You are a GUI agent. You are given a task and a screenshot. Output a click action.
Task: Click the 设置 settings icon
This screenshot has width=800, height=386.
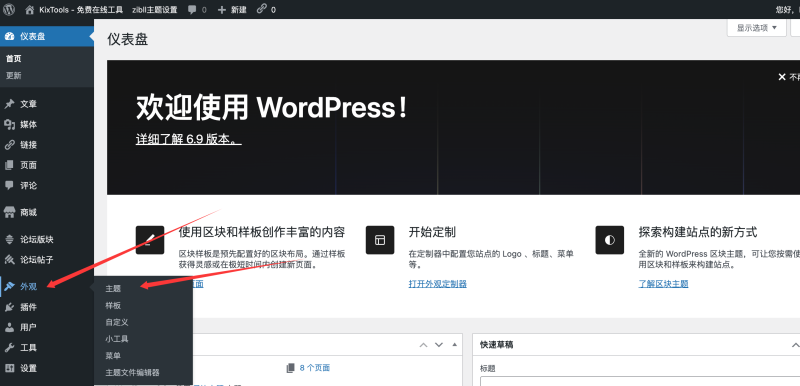[x=9, y=368]
